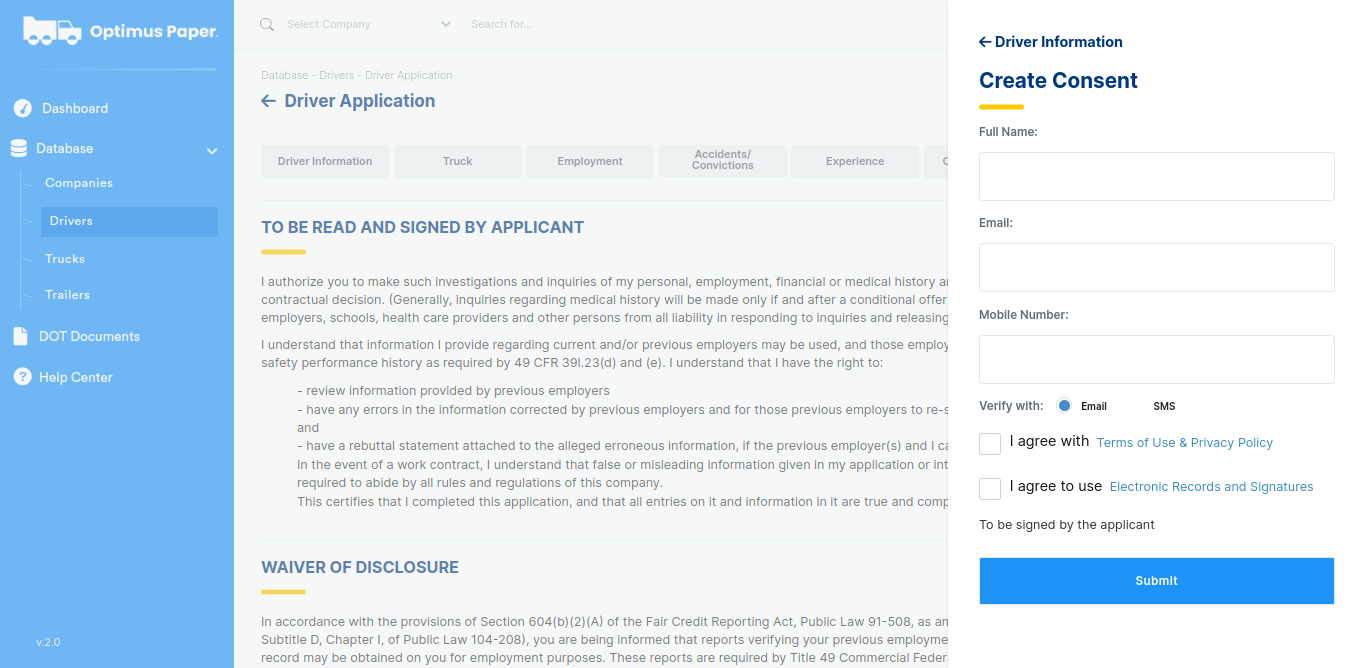Open the Help Center menu item

[x=76, y=377]
